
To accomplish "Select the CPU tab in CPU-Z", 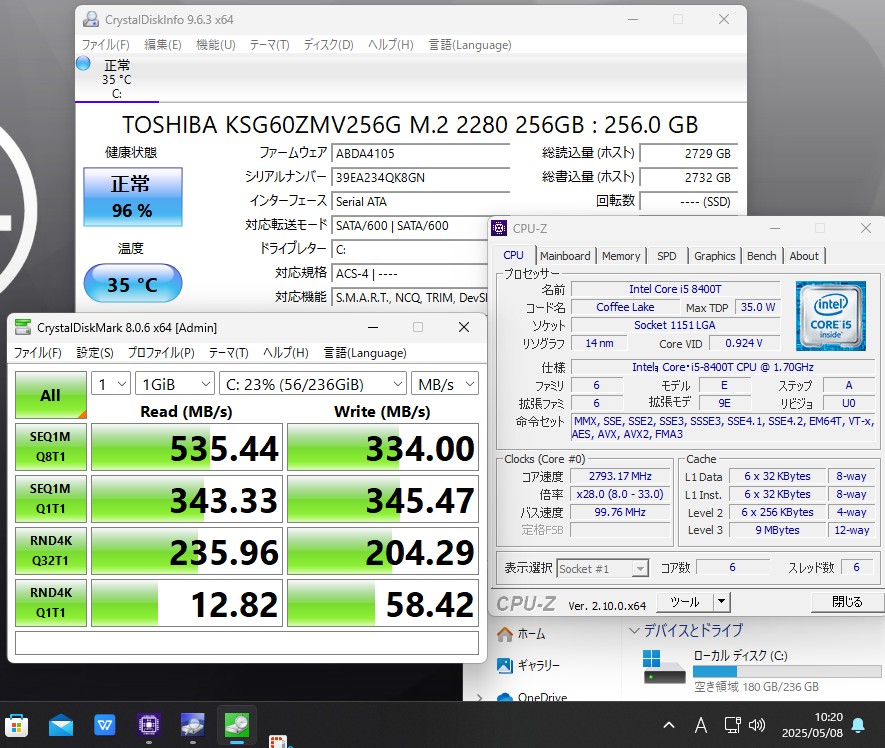I will pos(514,255).
